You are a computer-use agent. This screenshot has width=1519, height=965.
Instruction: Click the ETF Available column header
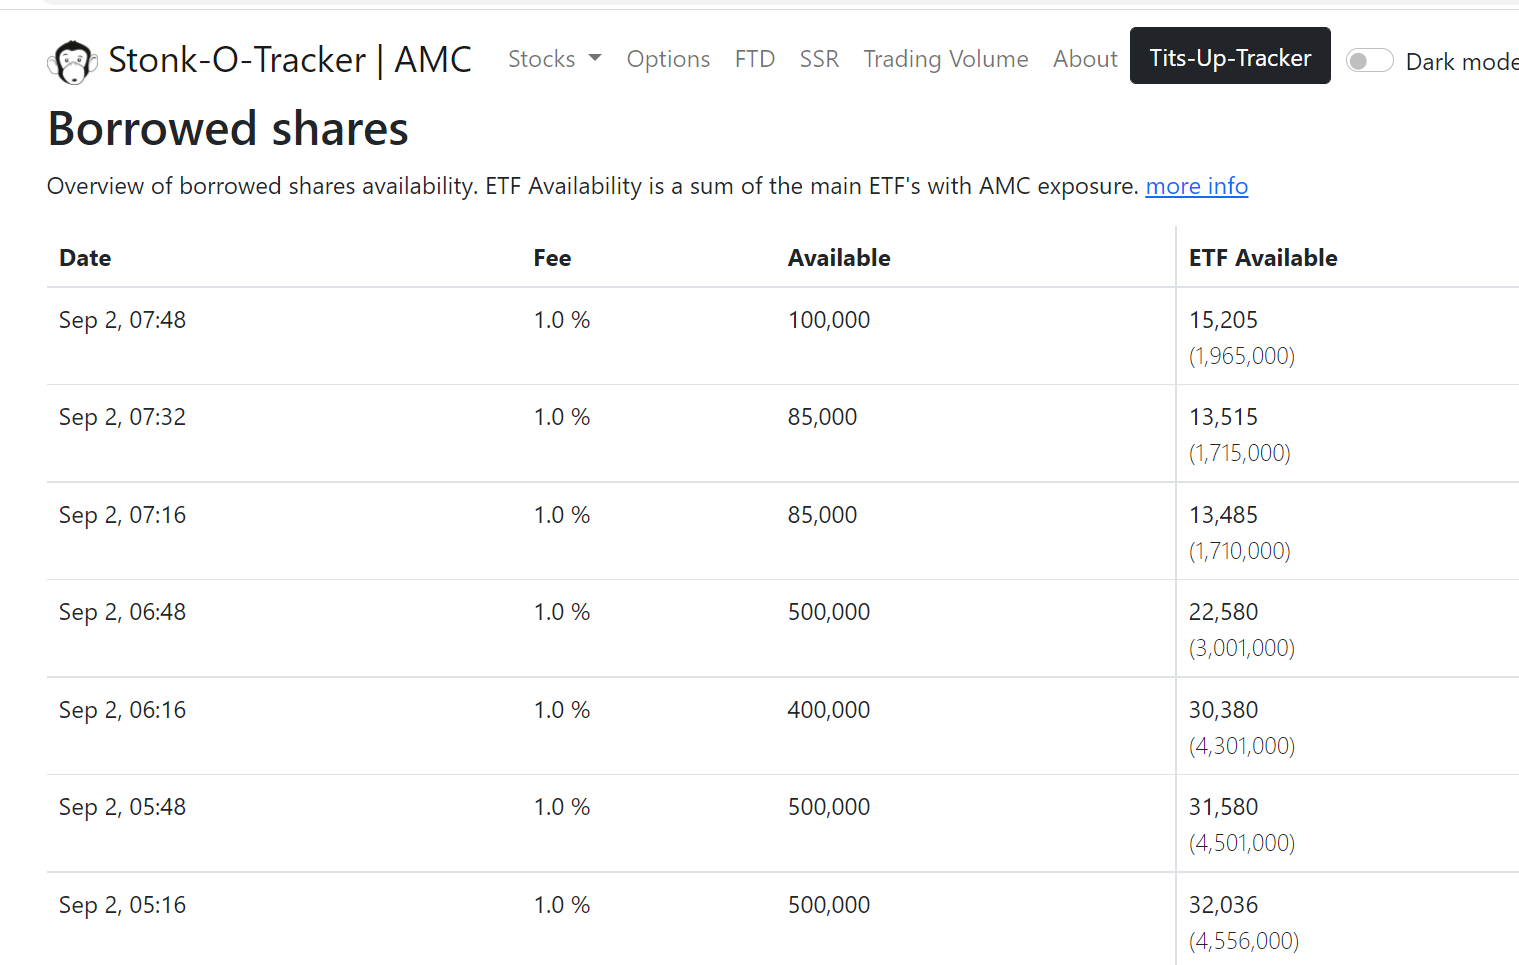pos(1263,258)
